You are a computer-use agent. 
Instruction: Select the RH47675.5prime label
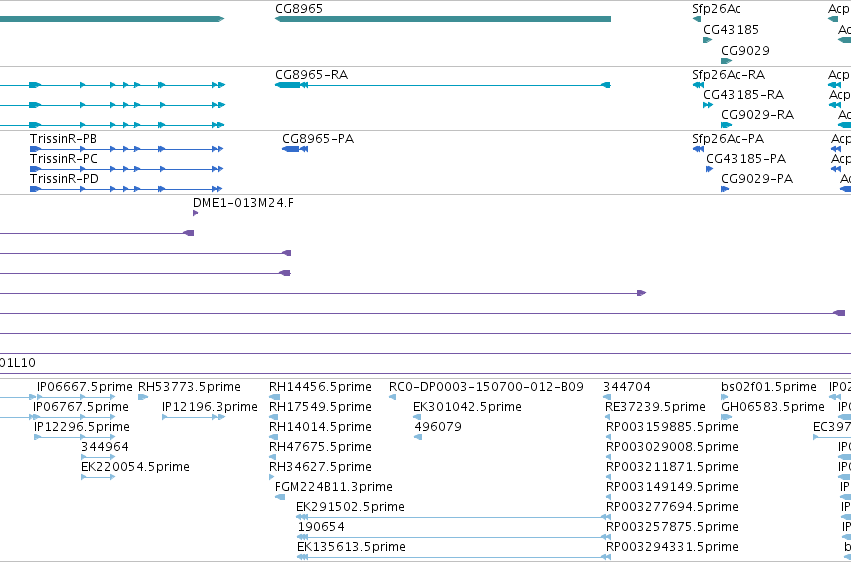(x=320, y=447)
